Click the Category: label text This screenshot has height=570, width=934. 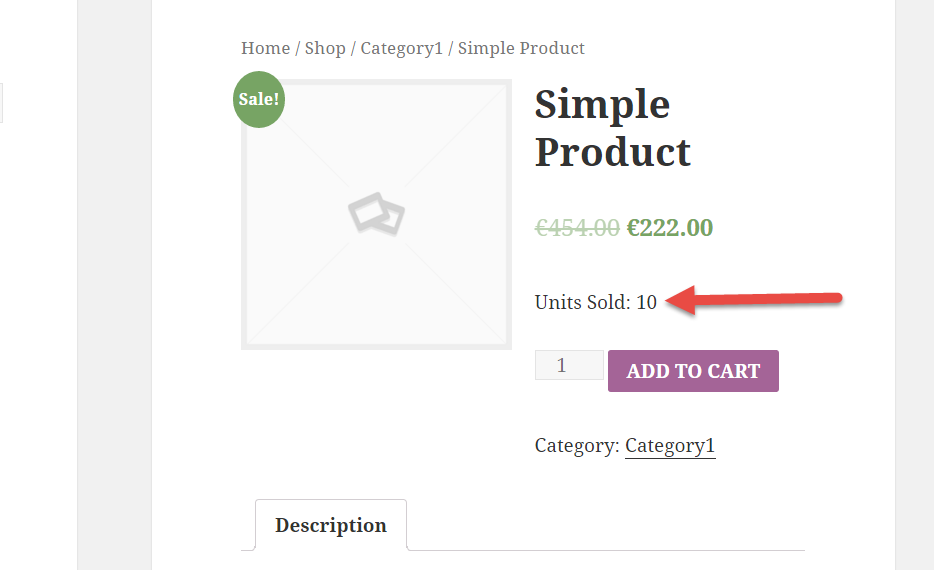click(577, 446)
